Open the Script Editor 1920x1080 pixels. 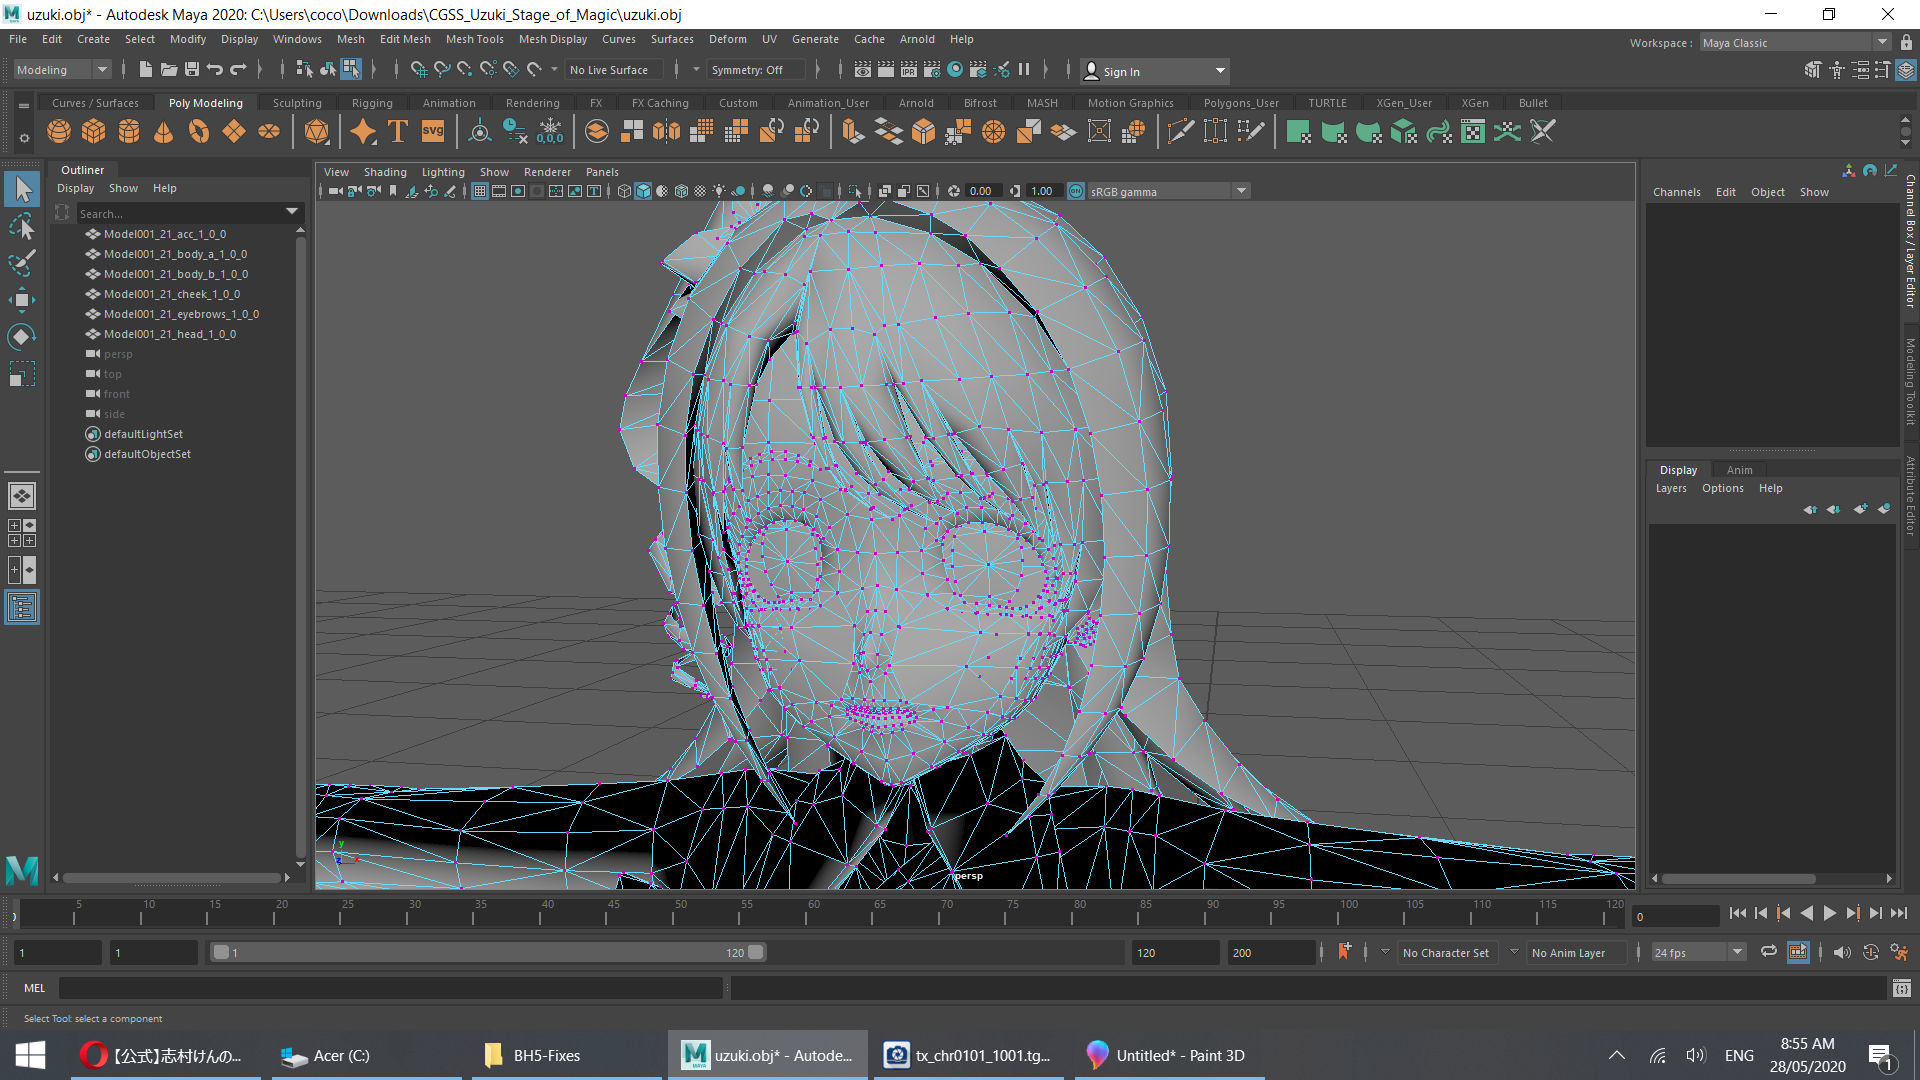tap(1902, 988)
